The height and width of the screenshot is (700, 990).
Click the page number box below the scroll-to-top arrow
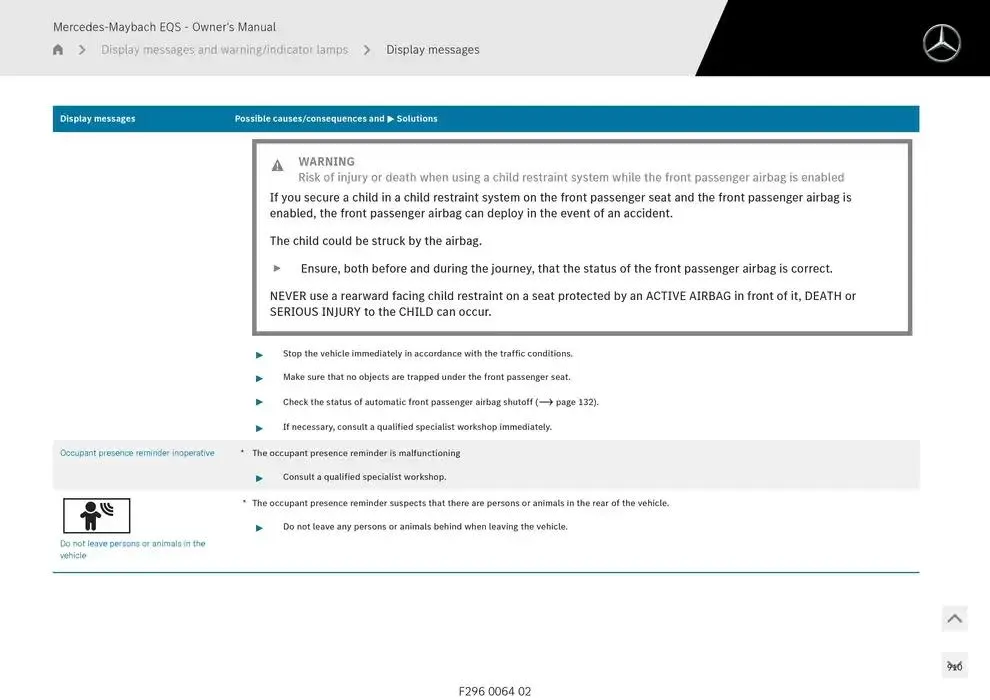pos(954,666)
